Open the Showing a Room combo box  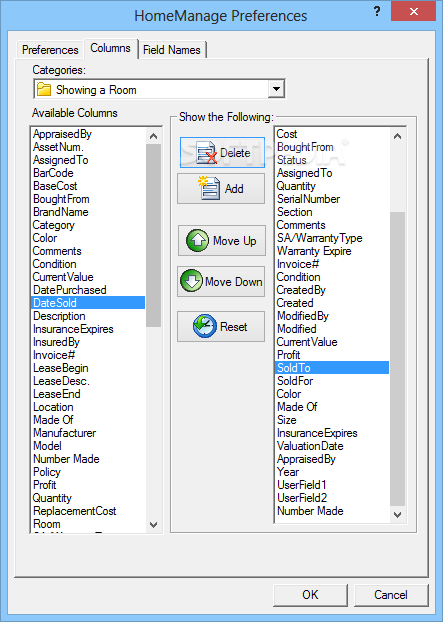(x=159, y=89)
